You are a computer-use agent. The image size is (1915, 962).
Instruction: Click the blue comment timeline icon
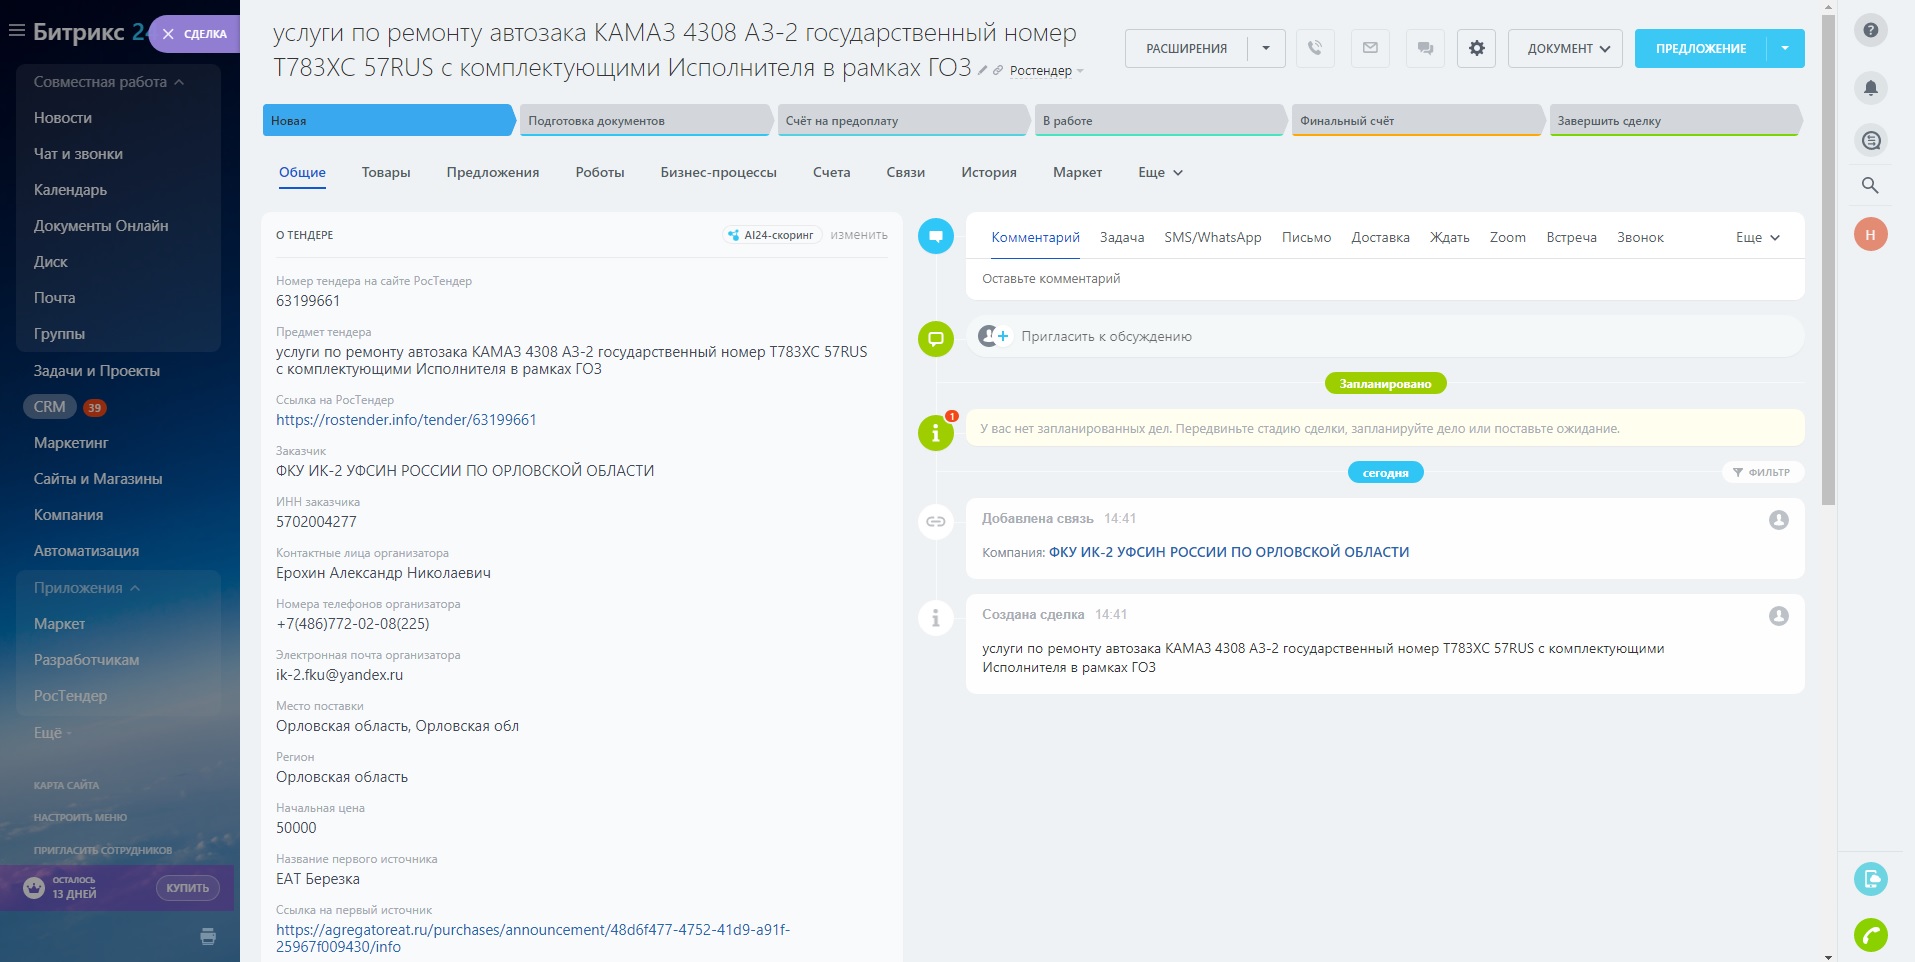tap(936, 237)
